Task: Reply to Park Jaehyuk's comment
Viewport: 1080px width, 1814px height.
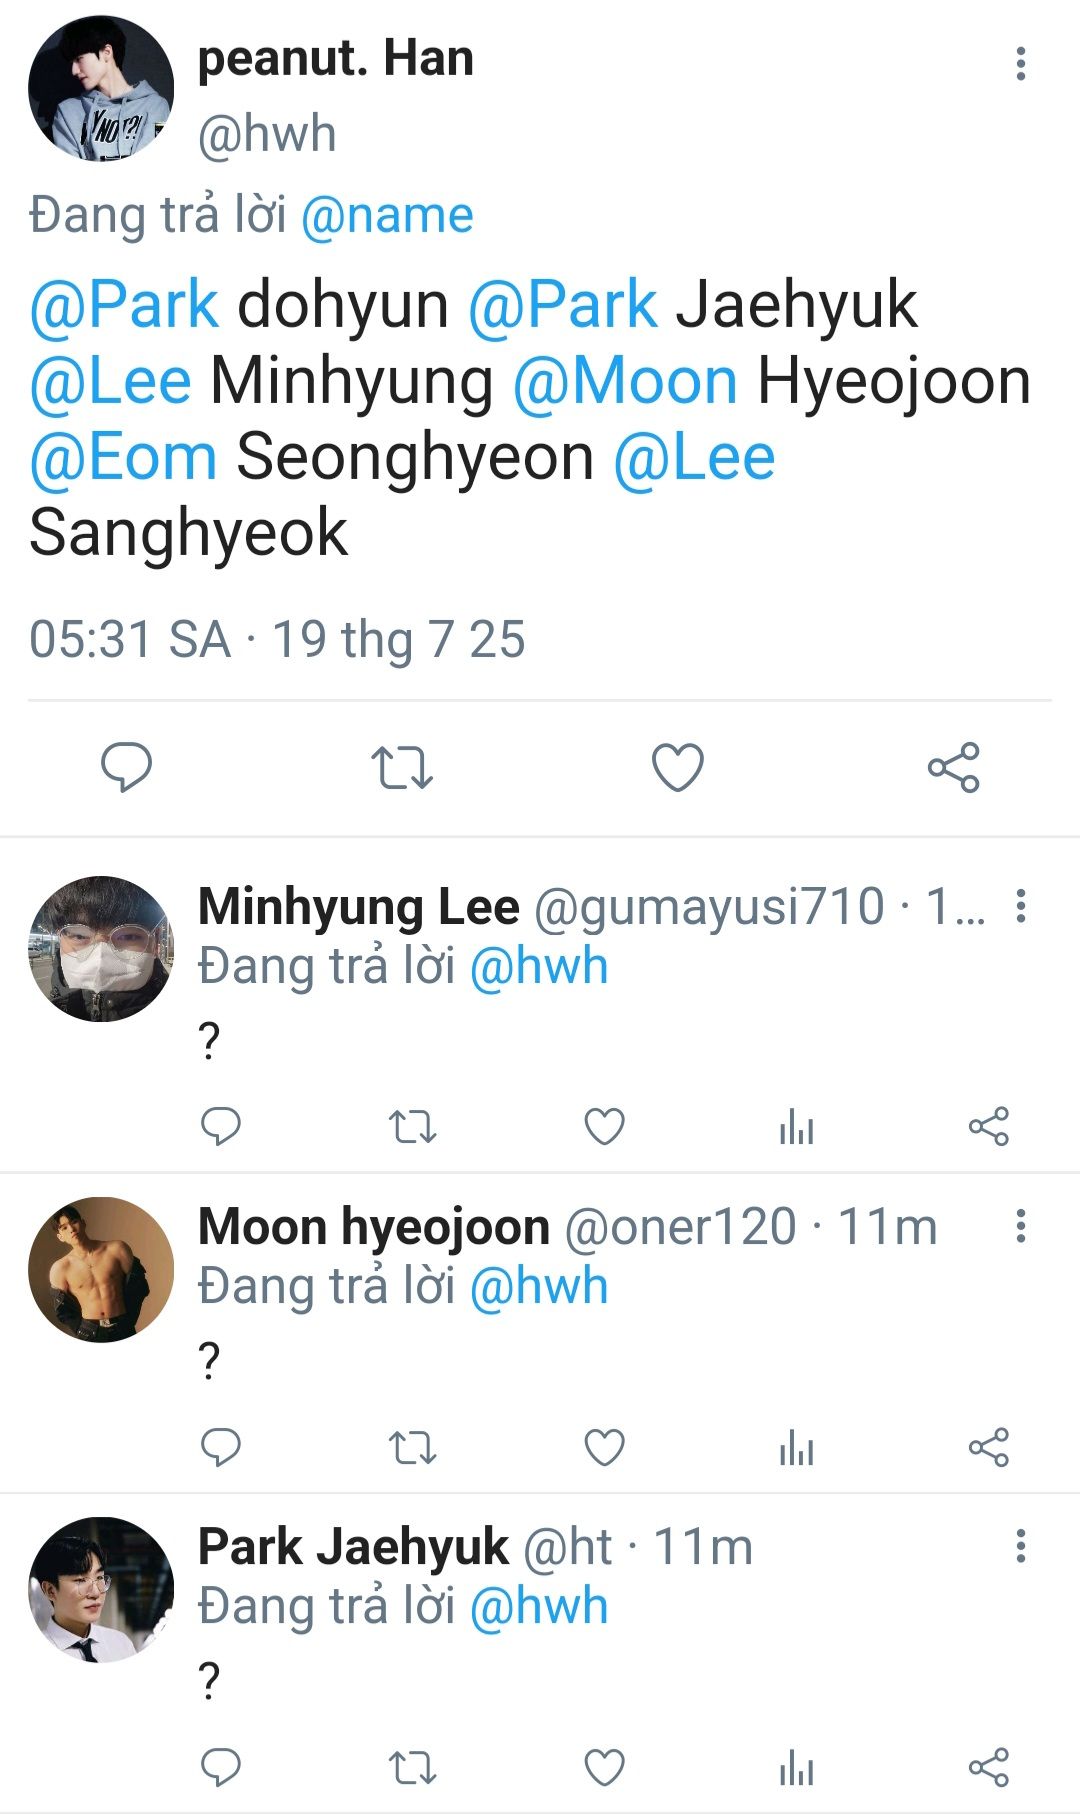Action: [221, 1767]
